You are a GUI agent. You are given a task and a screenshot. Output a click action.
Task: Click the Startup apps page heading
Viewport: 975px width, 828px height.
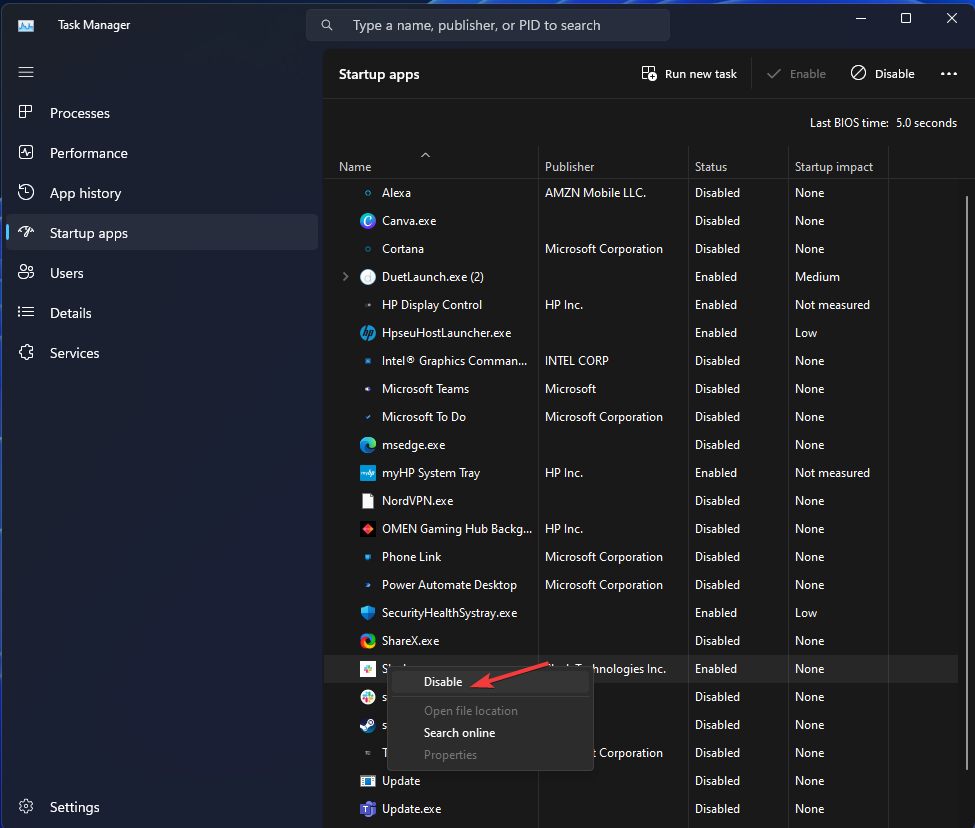(x=379, y=74)
